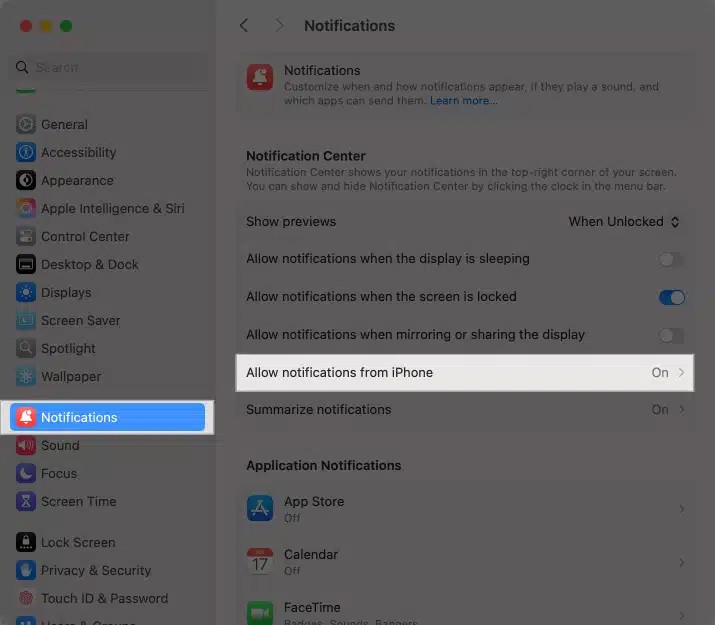Screen dimensions: 715x625
Task: Open the App Store notification icon
Action: 260,509
